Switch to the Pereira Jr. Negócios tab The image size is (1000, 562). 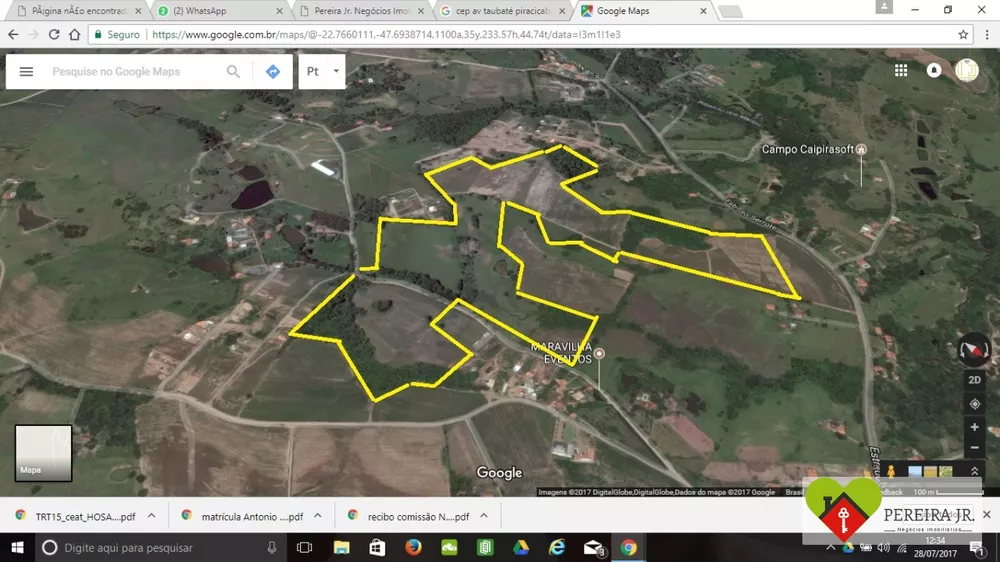(362, 11)
